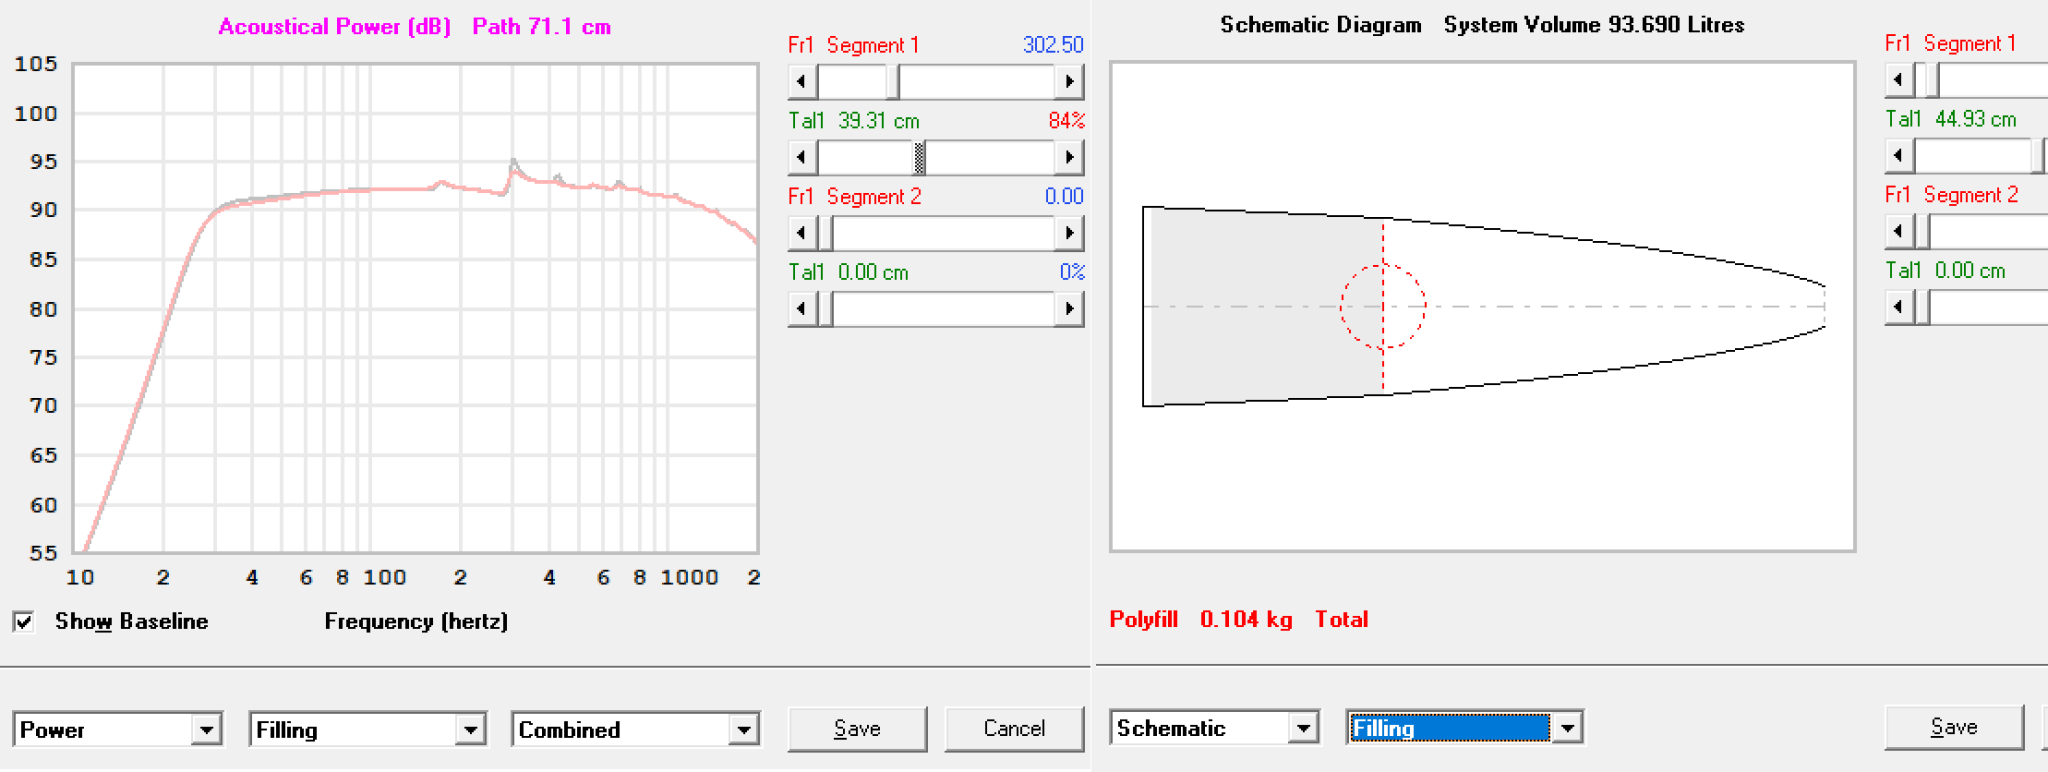Viewport: 2048px width, 772px height.
Task: Click right arrow of Tal1 0.00 cm 0% slider
Action: click(x=1069, y=309)
